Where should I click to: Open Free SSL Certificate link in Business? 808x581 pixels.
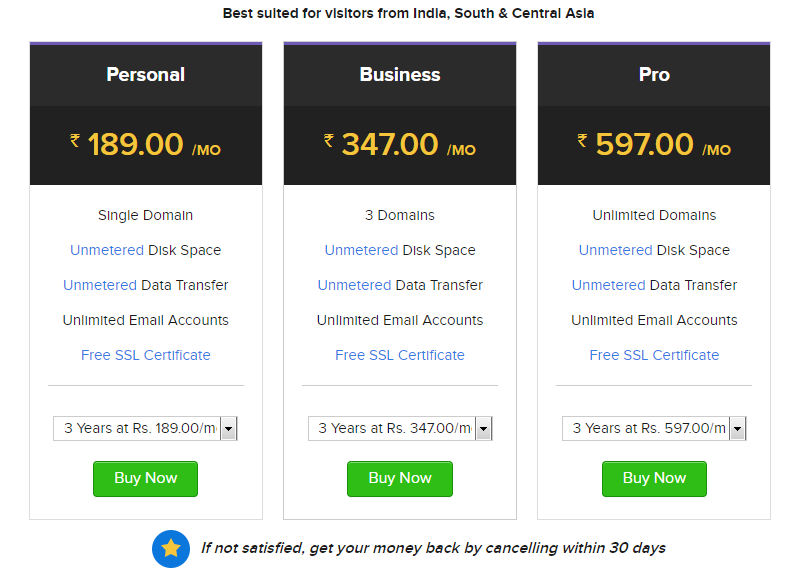click(400, 355)
